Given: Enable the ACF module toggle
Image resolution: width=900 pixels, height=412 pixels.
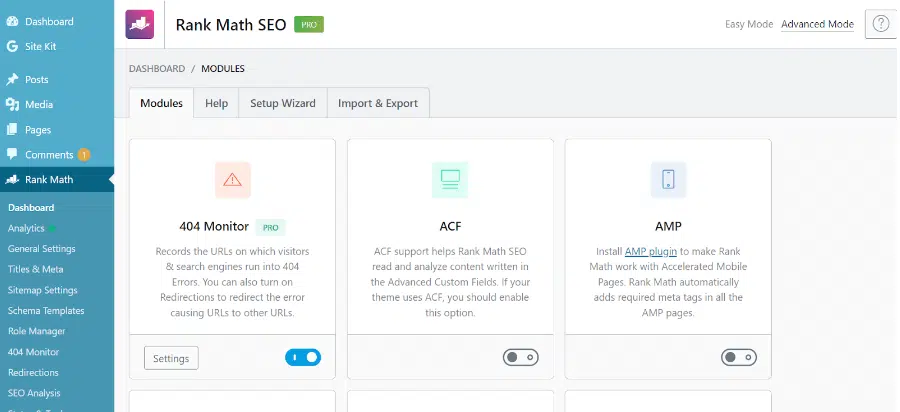Looking at the screenshot, I should coord(521,358).
